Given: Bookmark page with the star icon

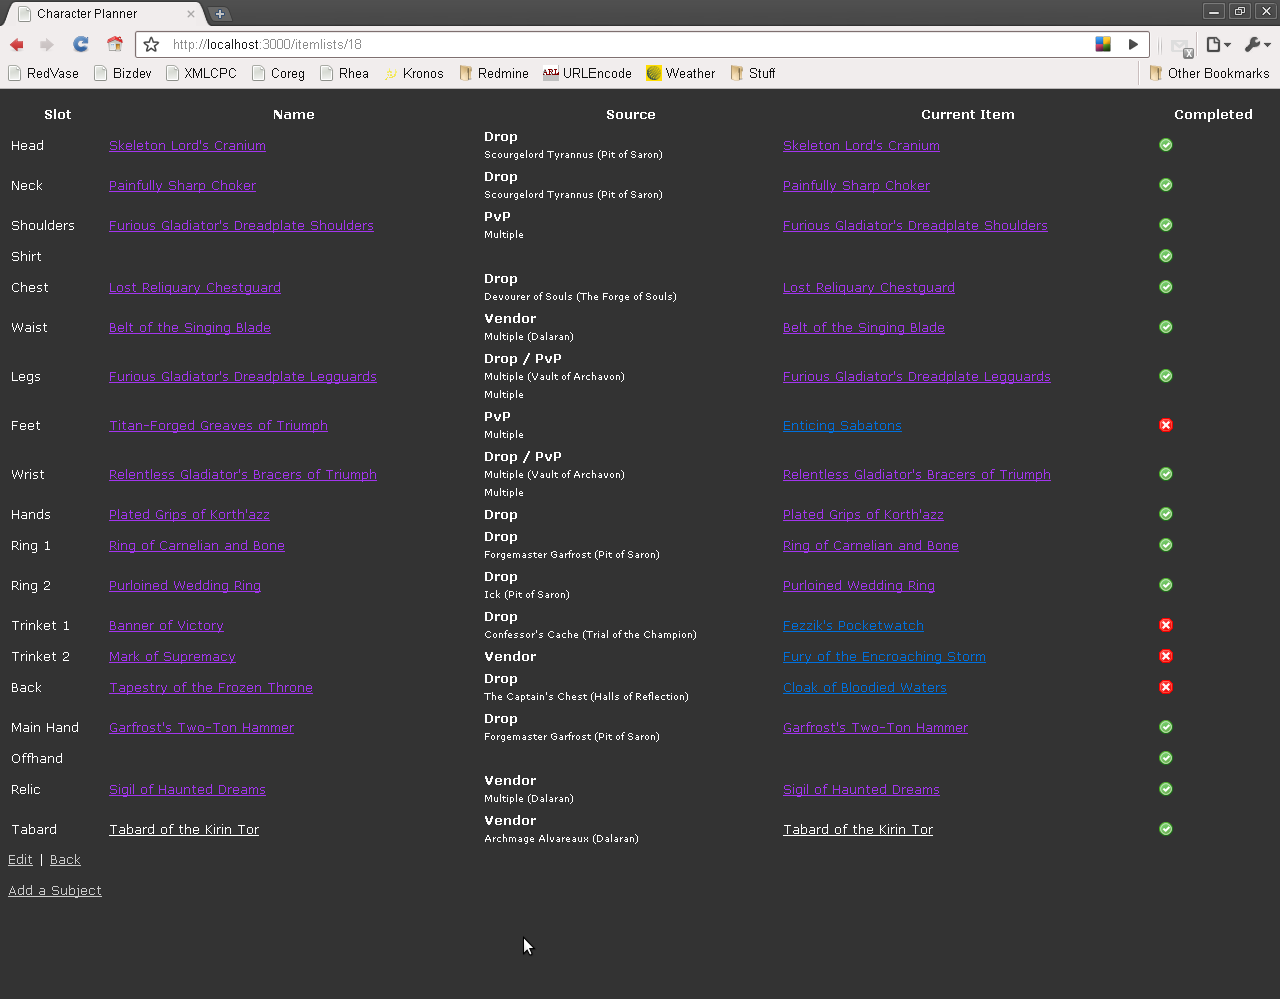Looking at the screenshot, I should 151,45.
